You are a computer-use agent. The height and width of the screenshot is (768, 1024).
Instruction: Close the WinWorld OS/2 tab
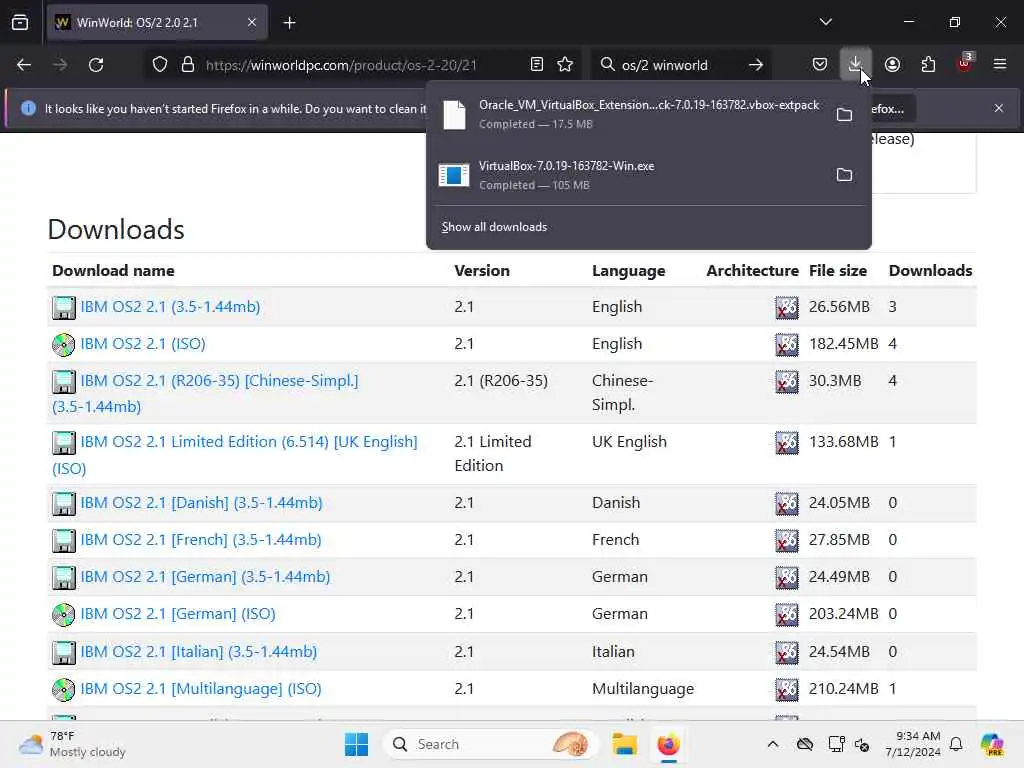[251, 22]
